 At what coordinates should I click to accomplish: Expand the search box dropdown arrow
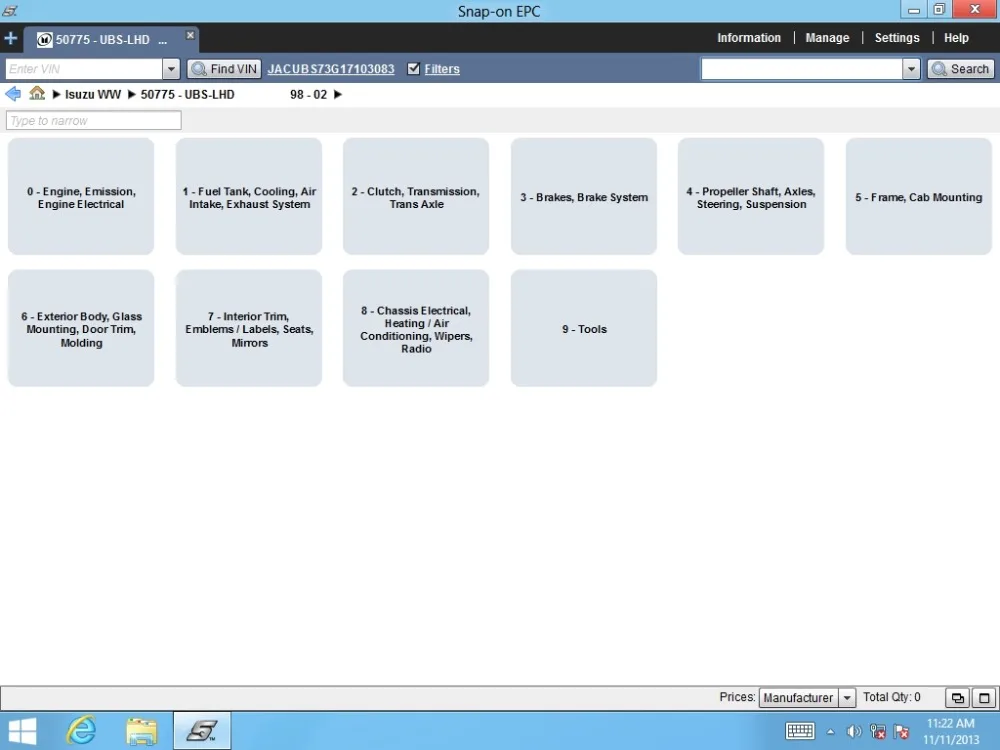click(x=911, y=69)
